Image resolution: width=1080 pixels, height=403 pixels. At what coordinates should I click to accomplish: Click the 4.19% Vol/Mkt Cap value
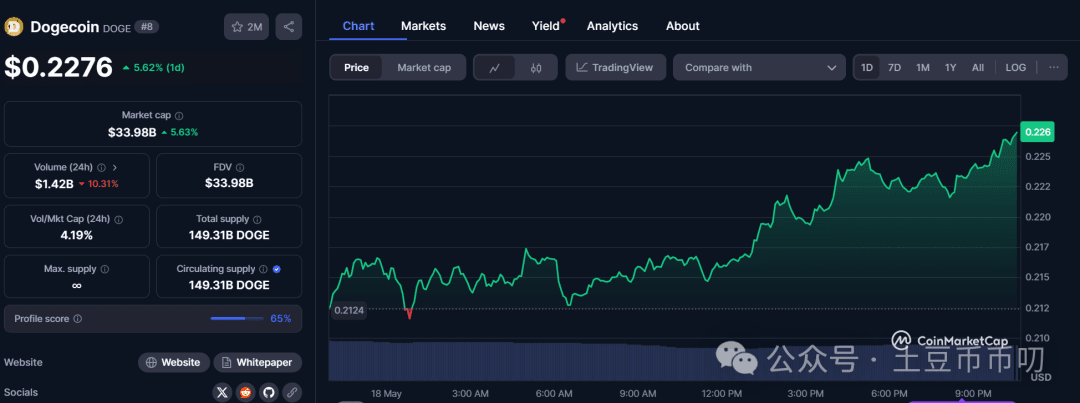coord(76,235)
